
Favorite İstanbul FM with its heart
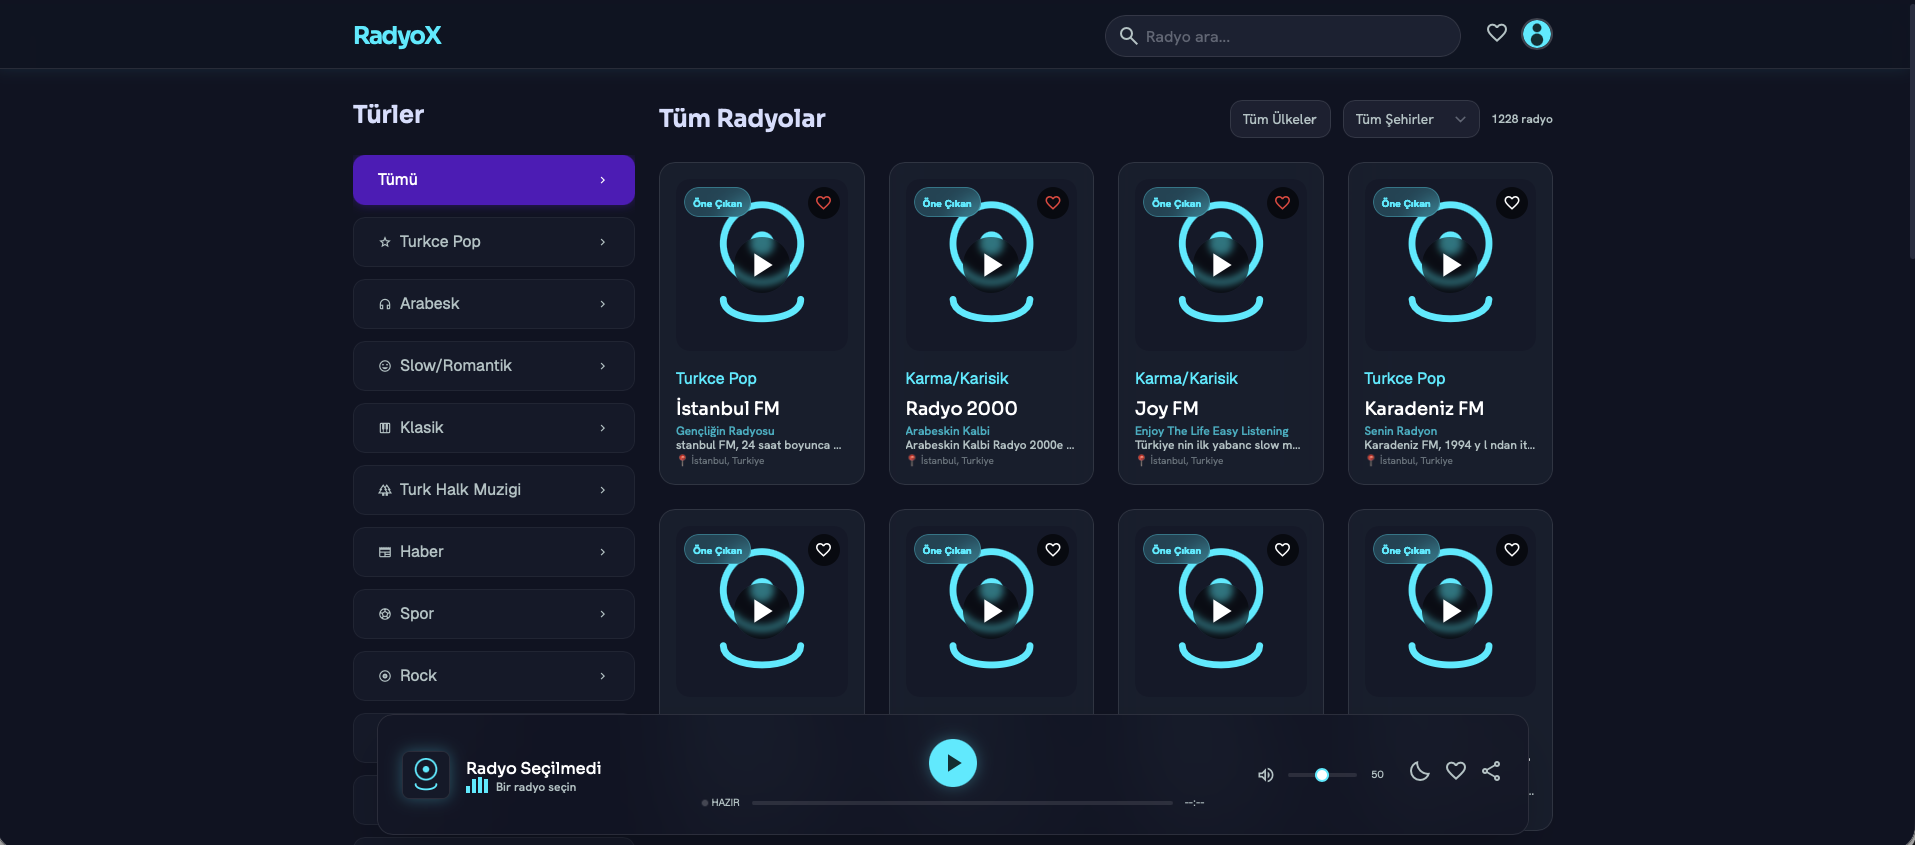click(x=824, y=203)
